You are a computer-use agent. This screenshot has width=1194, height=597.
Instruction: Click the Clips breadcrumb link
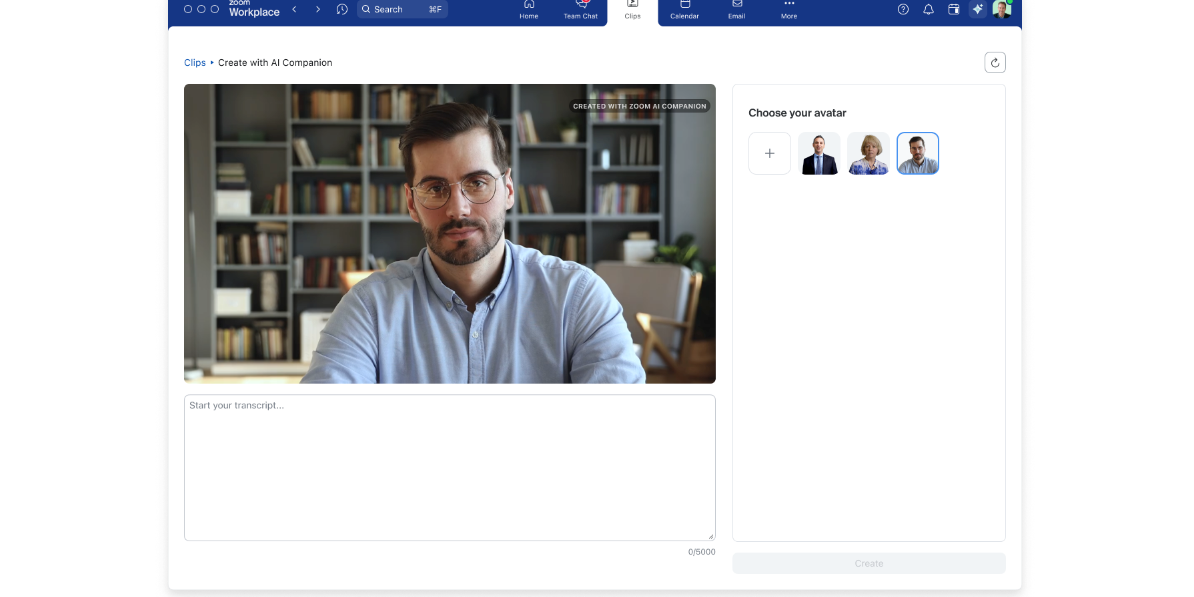[195, 62]
